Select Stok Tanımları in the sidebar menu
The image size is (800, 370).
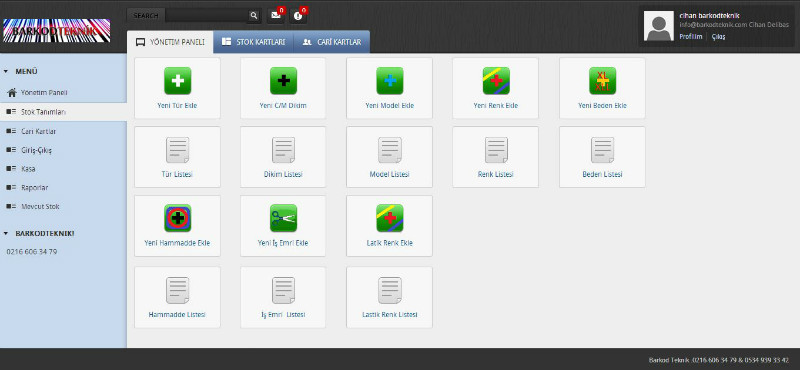click(x=63, y=112)
